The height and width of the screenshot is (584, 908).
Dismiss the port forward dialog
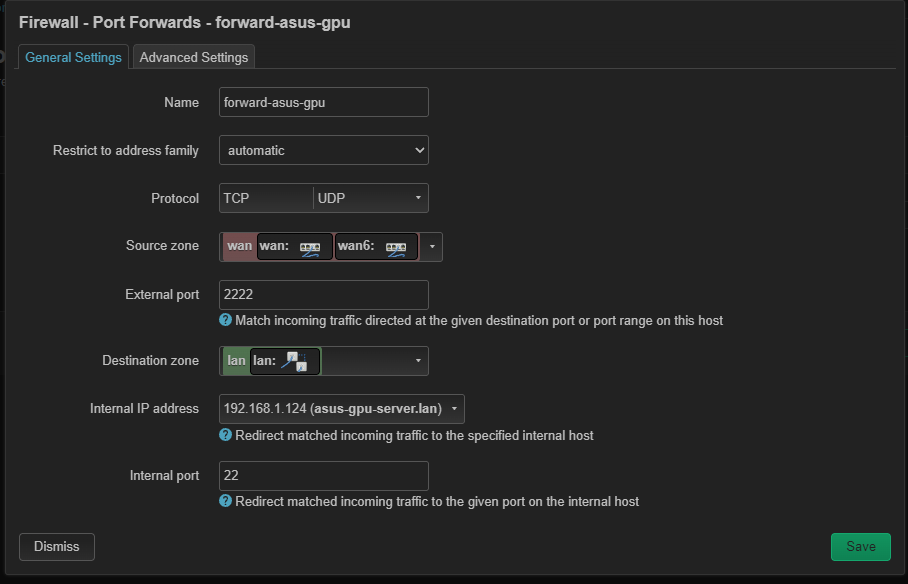tap(57, 546)
